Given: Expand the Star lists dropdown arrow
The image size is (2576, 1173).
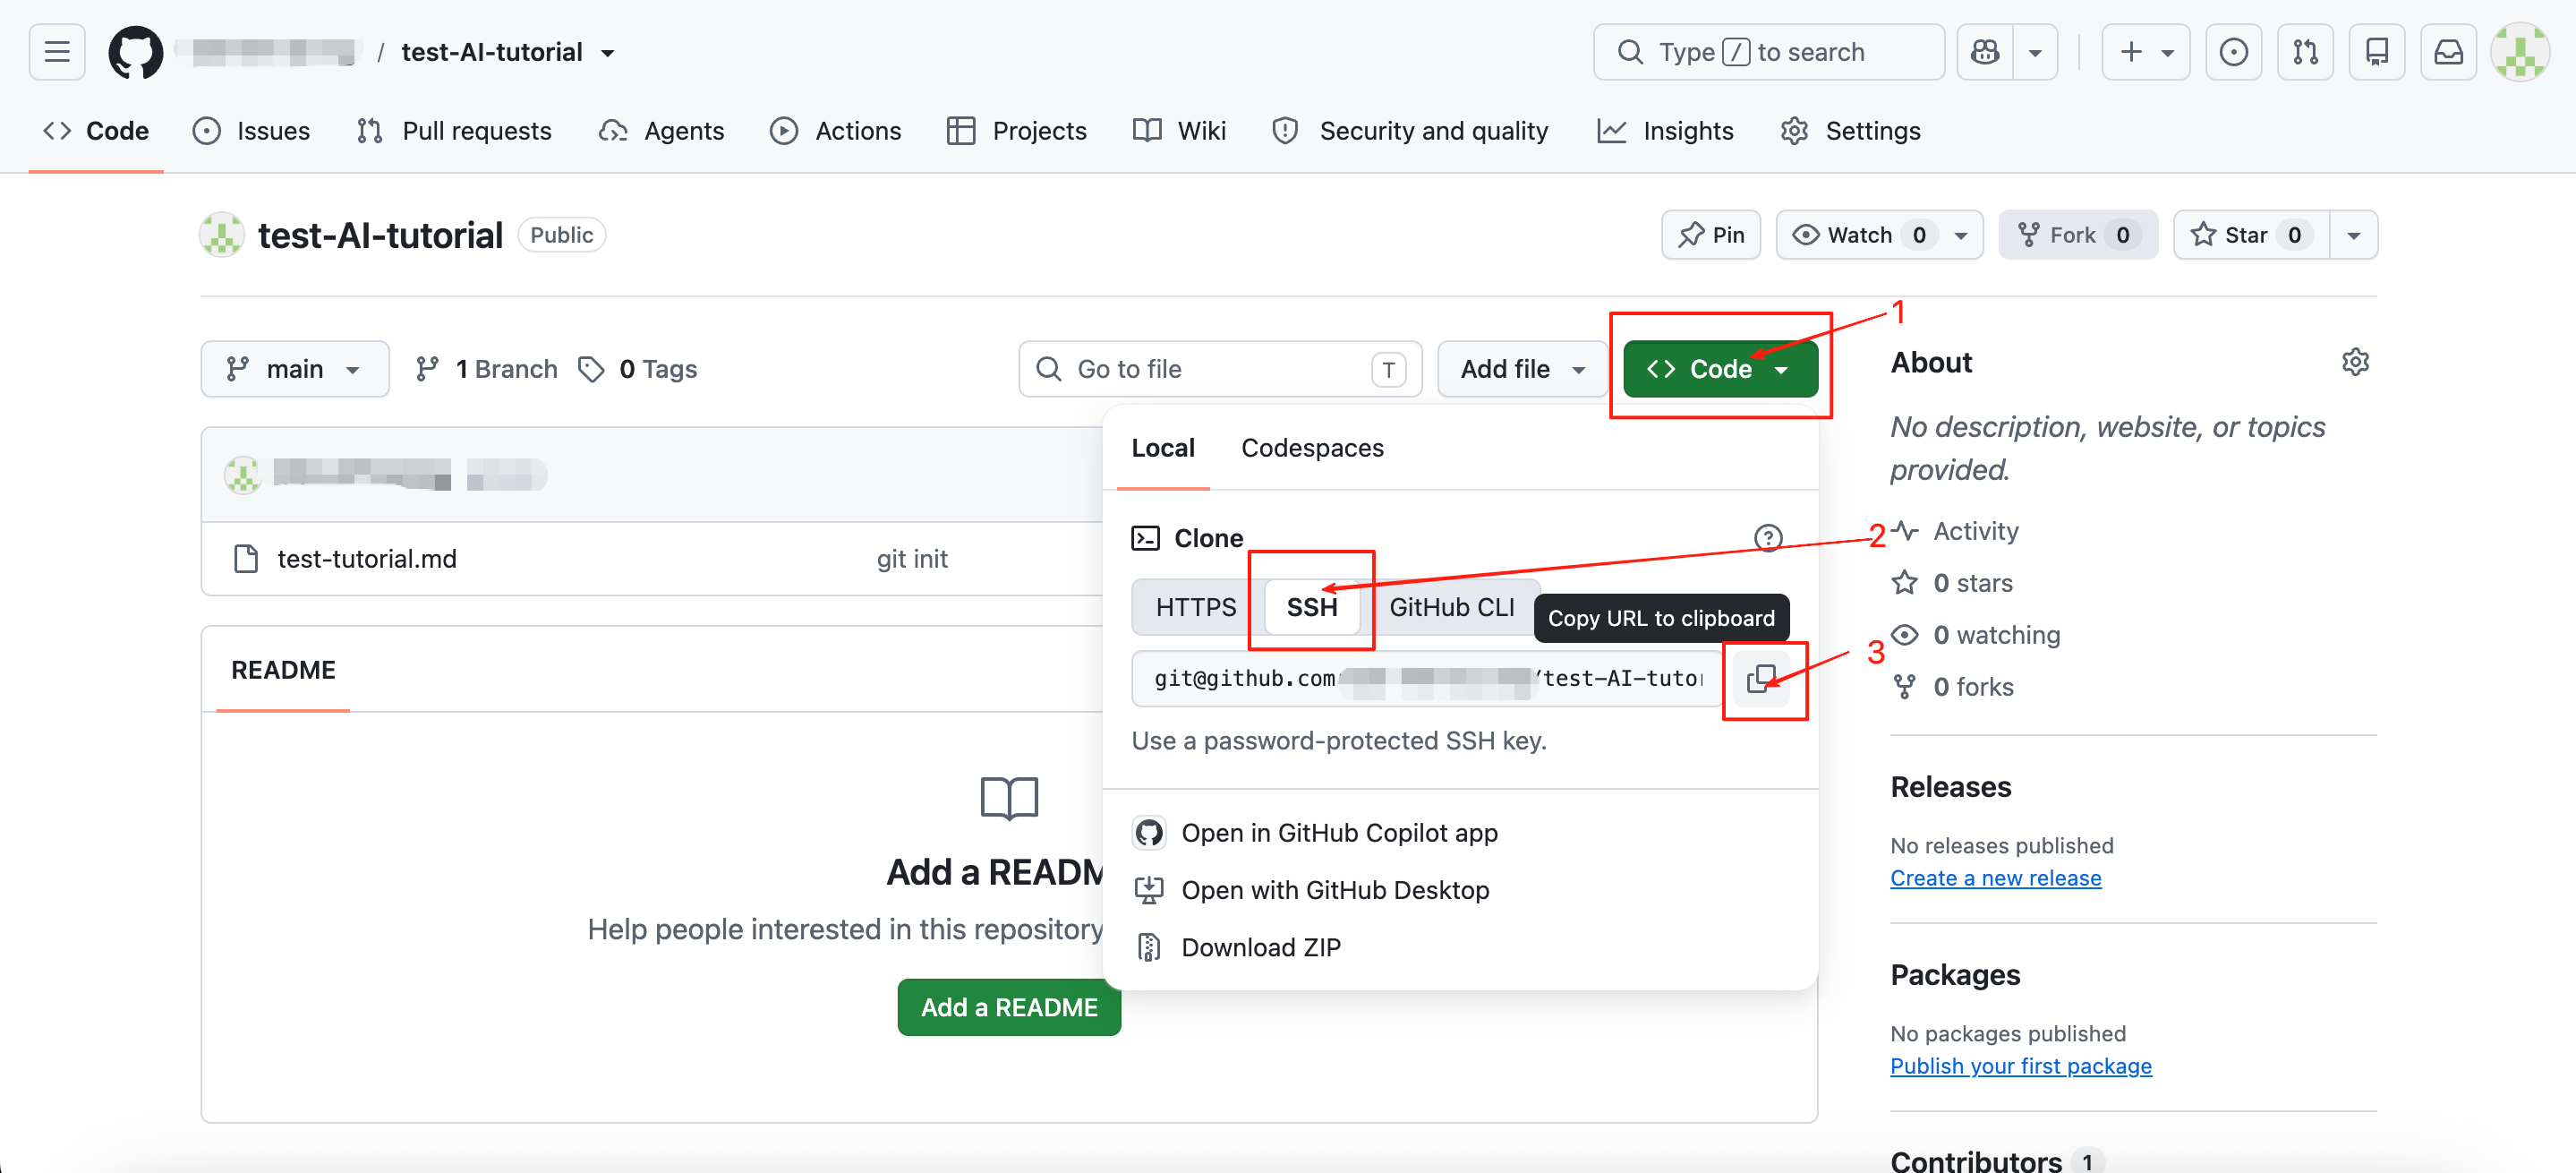Looking at the screenshot, I should [2354, 235].
